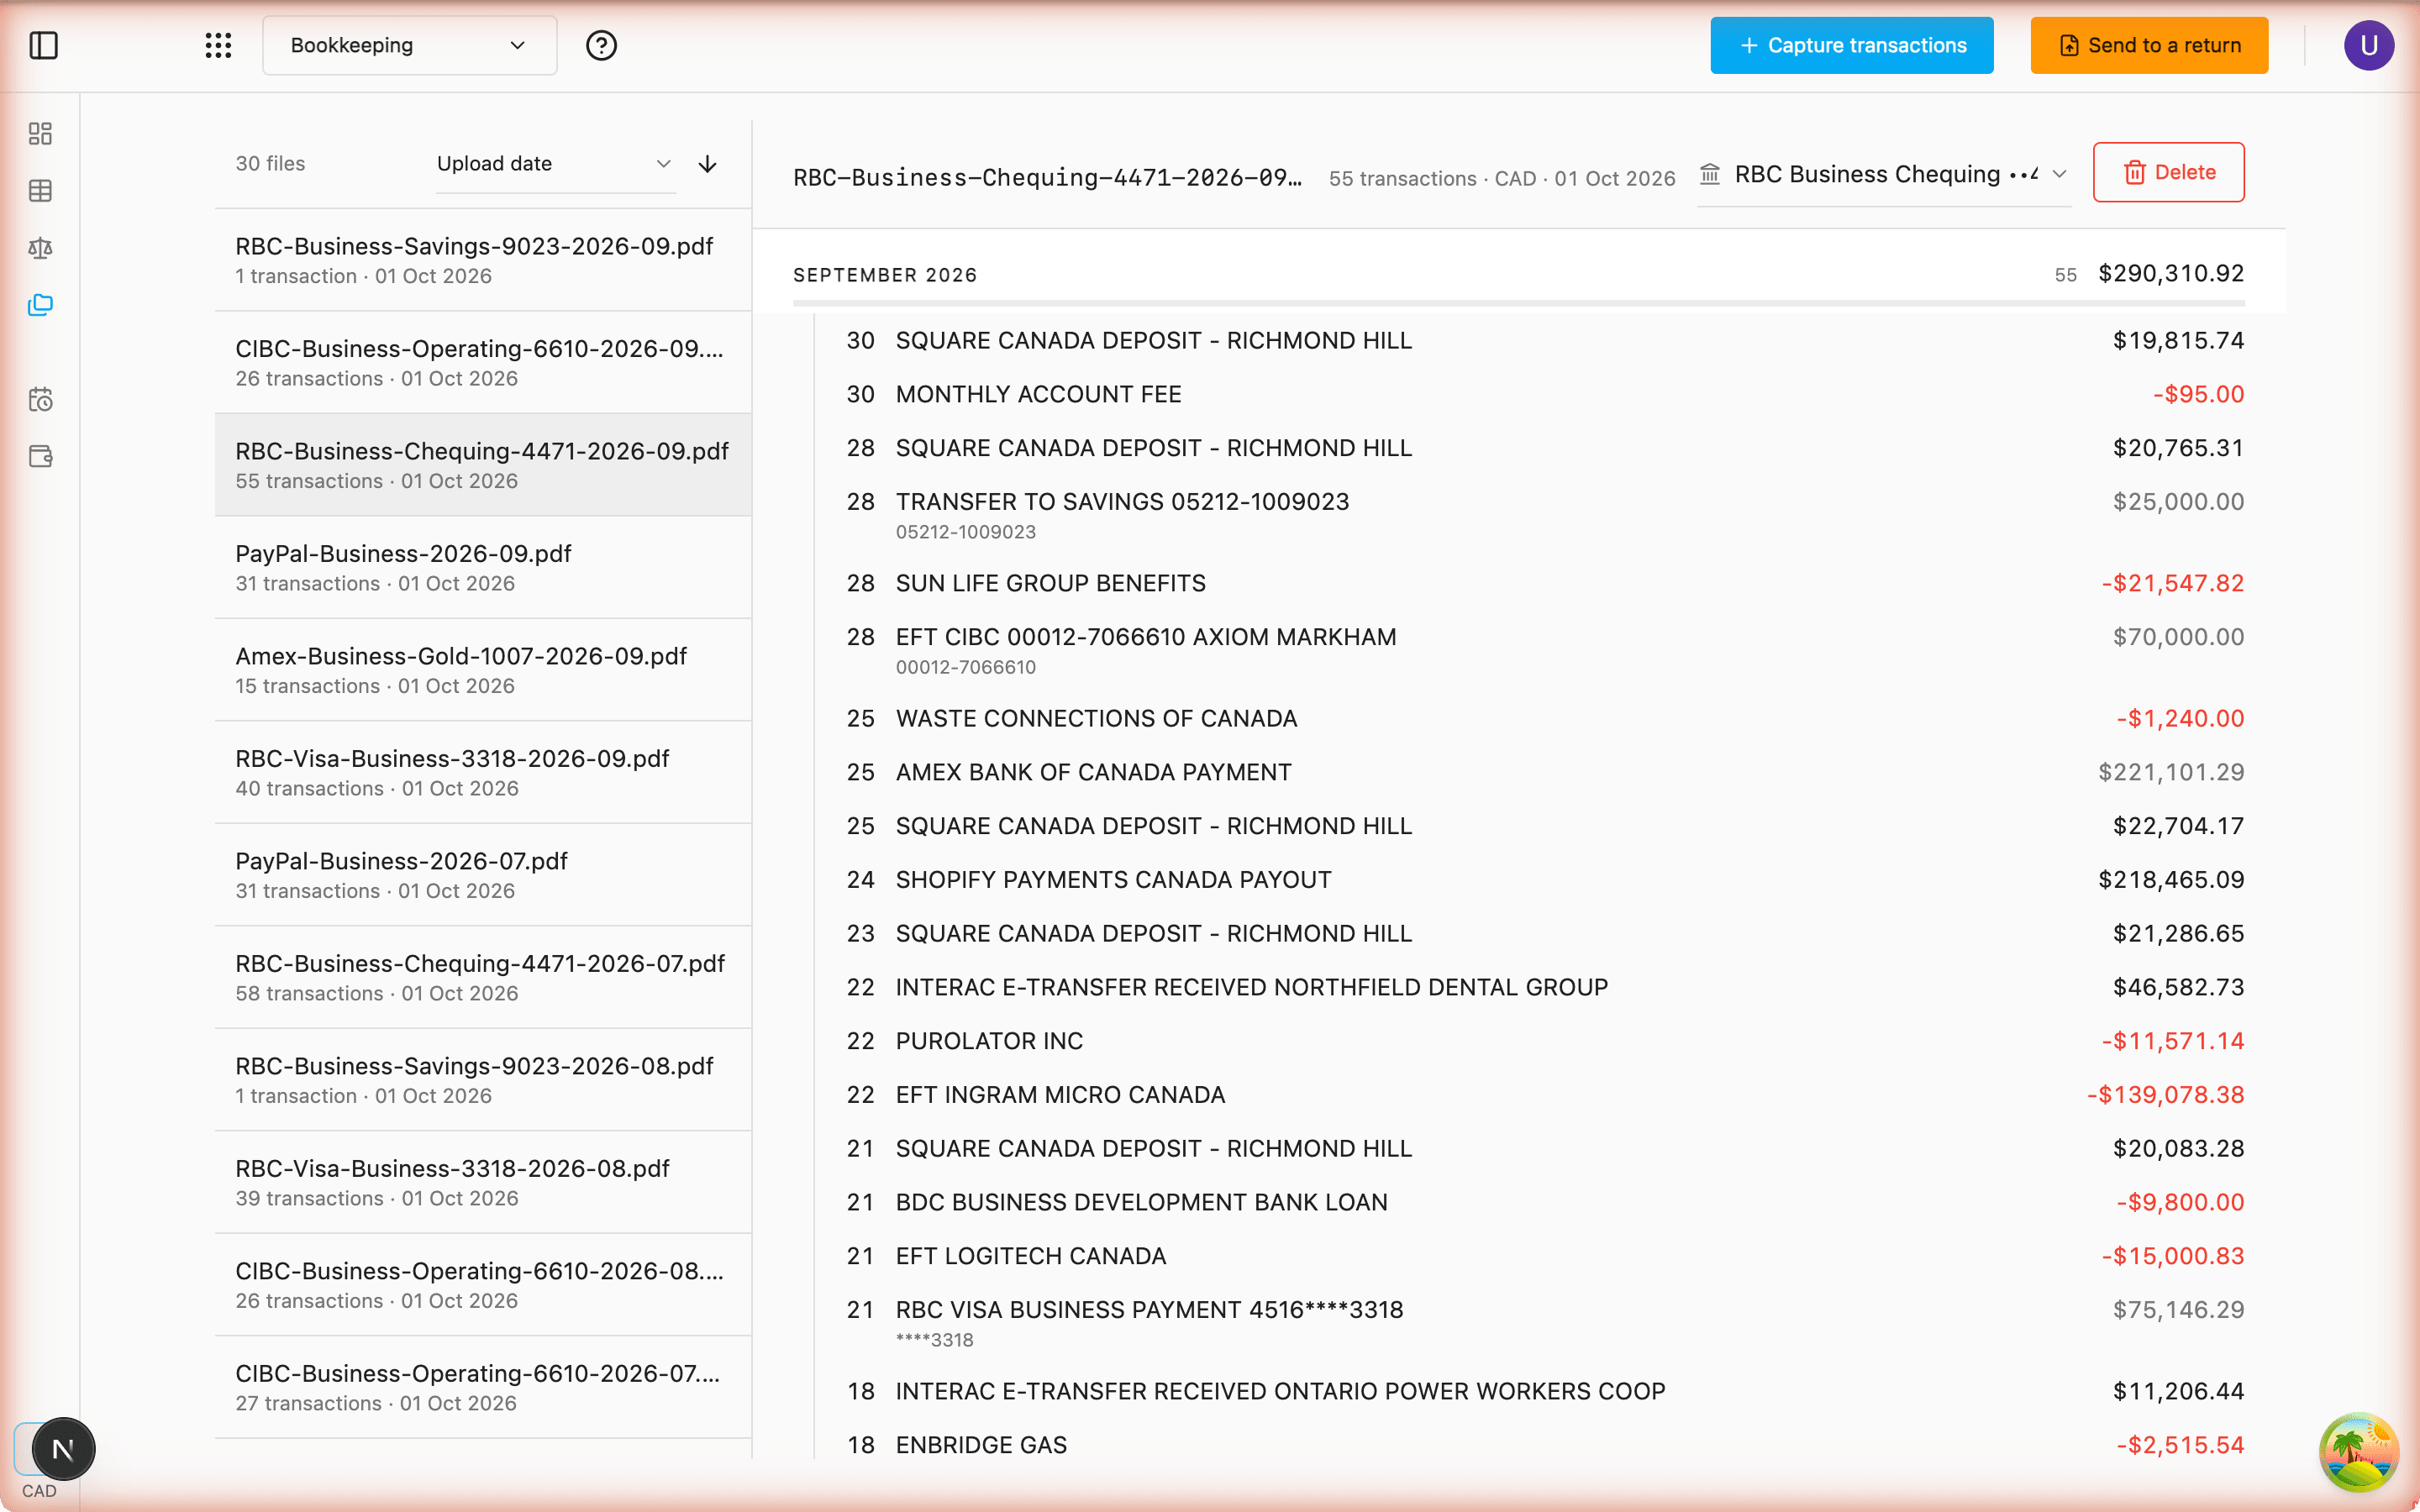Toggle the sidebar panel icon
This screenshot has height=1512, width=2420.
43,45
